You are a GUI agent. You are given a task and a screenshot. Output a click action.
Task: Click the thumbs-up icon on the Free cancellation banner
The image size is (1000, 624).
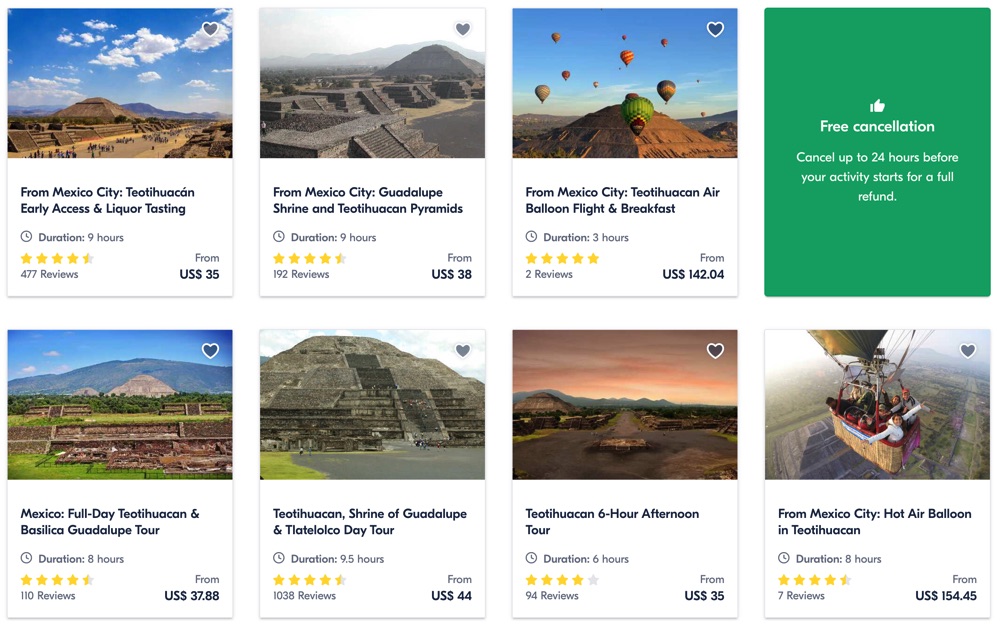(x=877, y=104)
